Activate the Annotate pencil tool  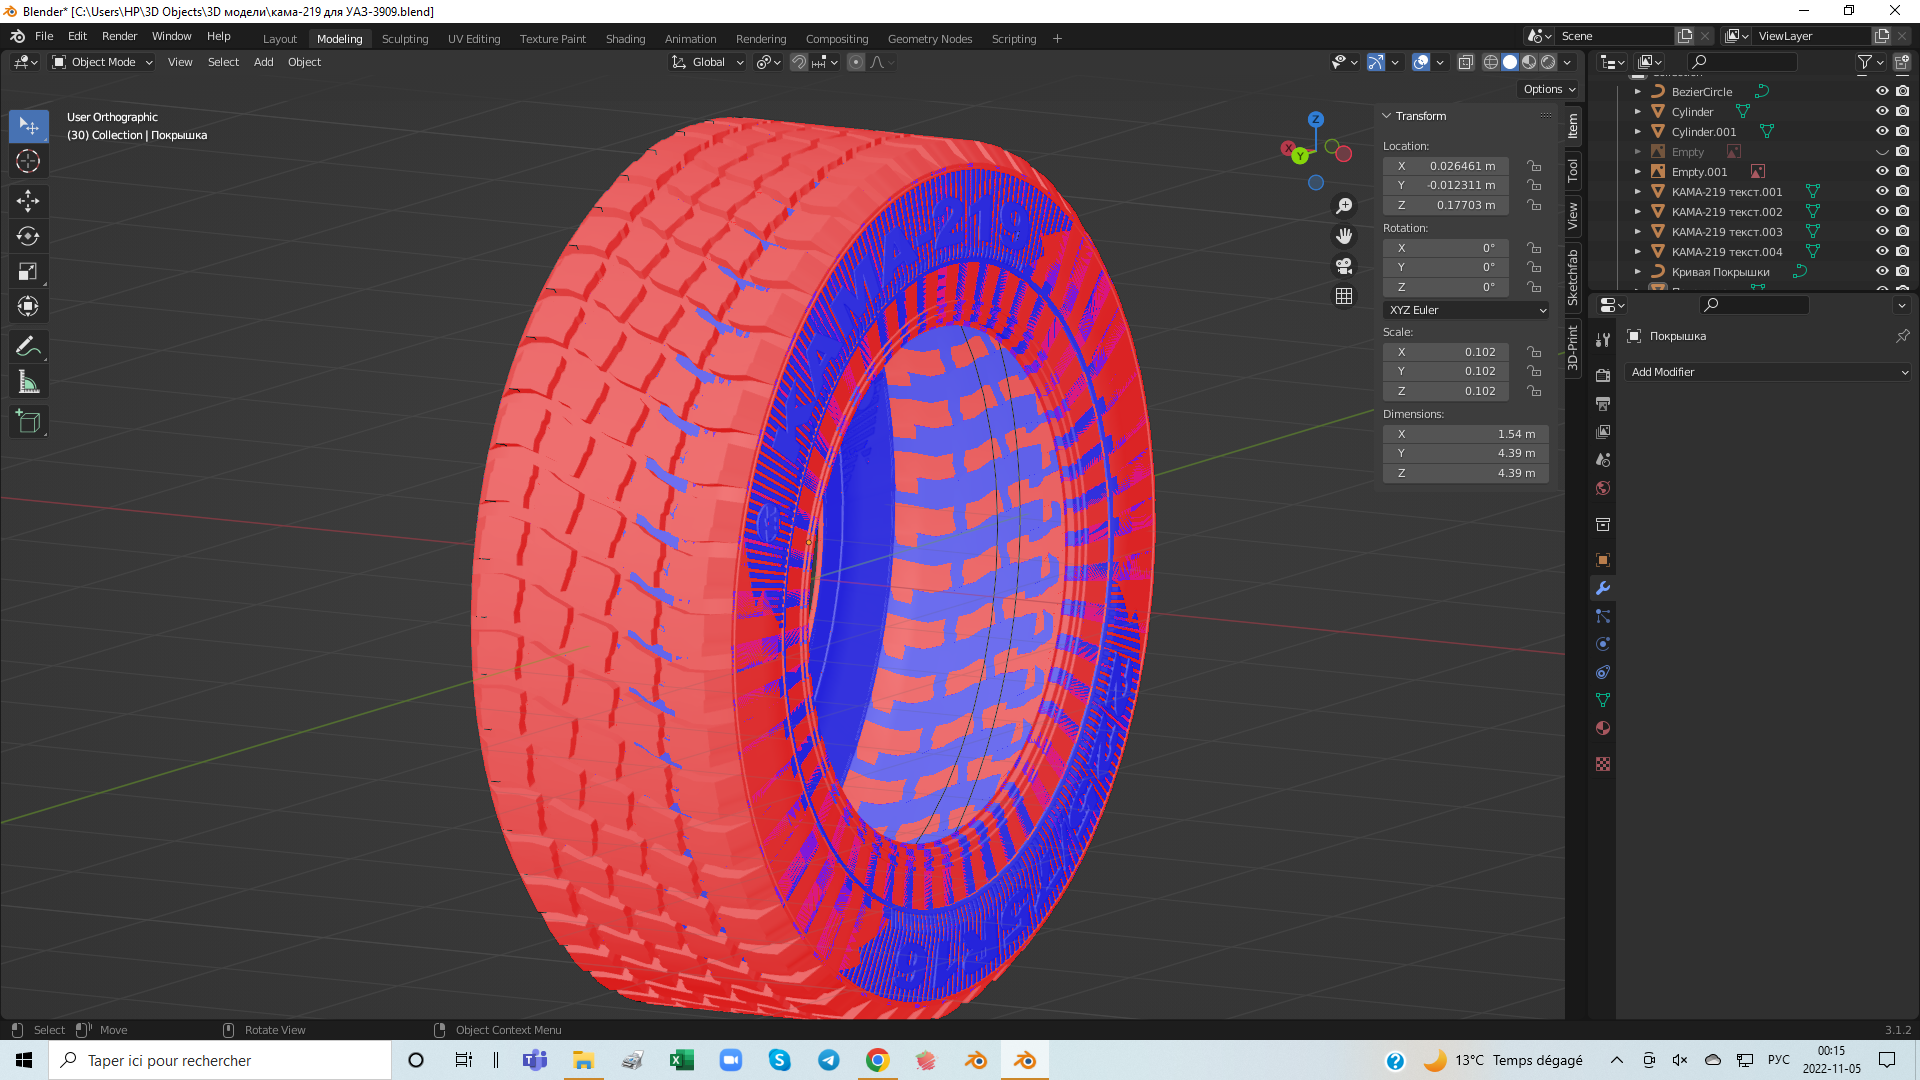click(28, 347)
